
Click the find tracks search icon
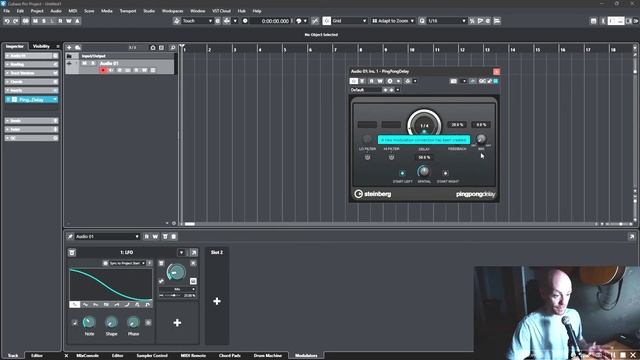[173, 48]
